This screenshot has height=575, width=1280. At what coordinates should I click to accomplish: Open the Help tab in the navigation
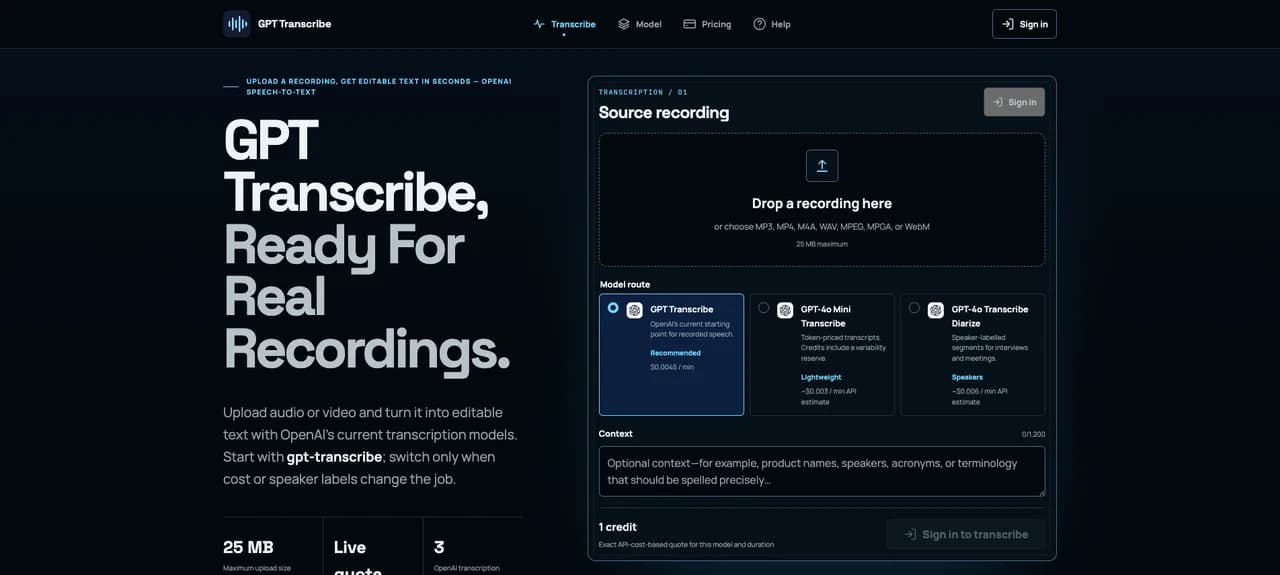click(772, 24)
